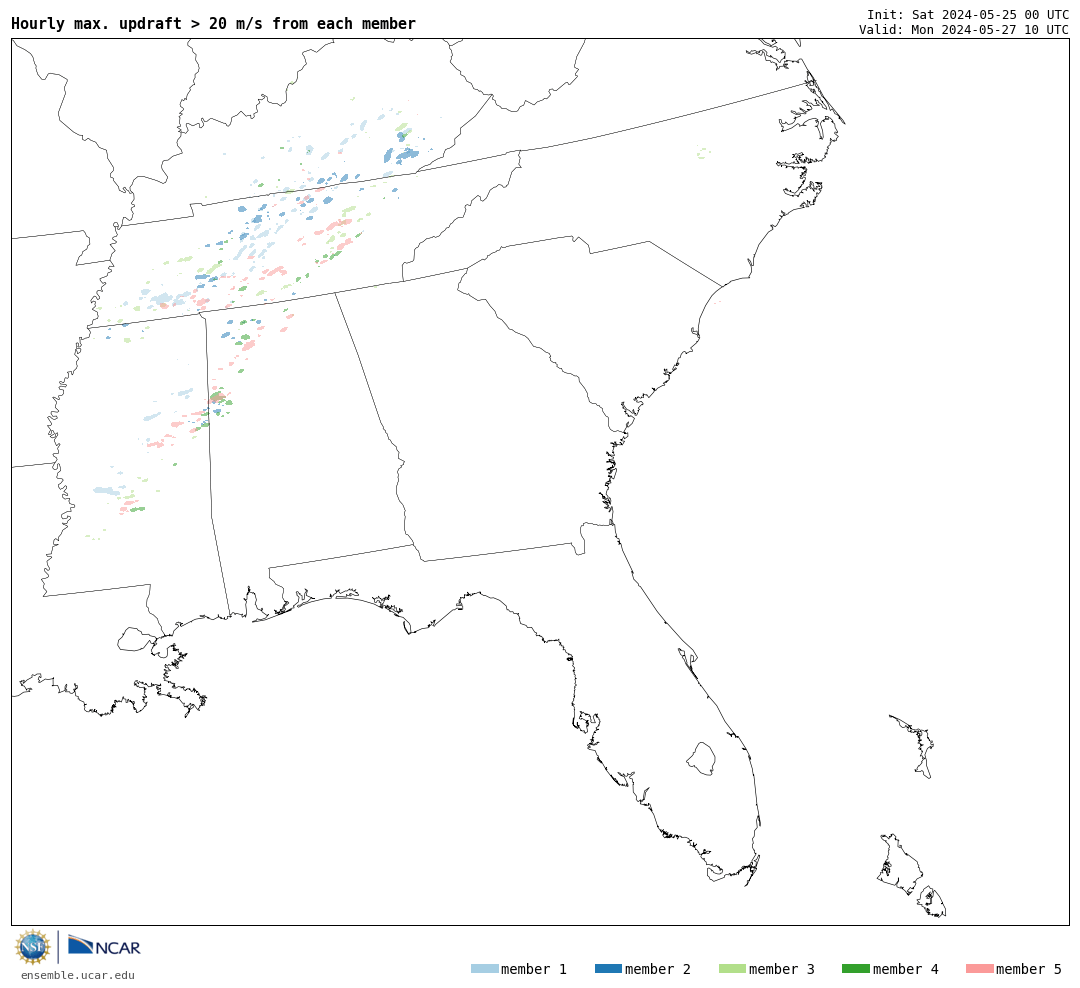The height and width of the screenshot is (988, 1080).
Task: Click the Hourly max. updraft title text
Action: tap(214, 24)
